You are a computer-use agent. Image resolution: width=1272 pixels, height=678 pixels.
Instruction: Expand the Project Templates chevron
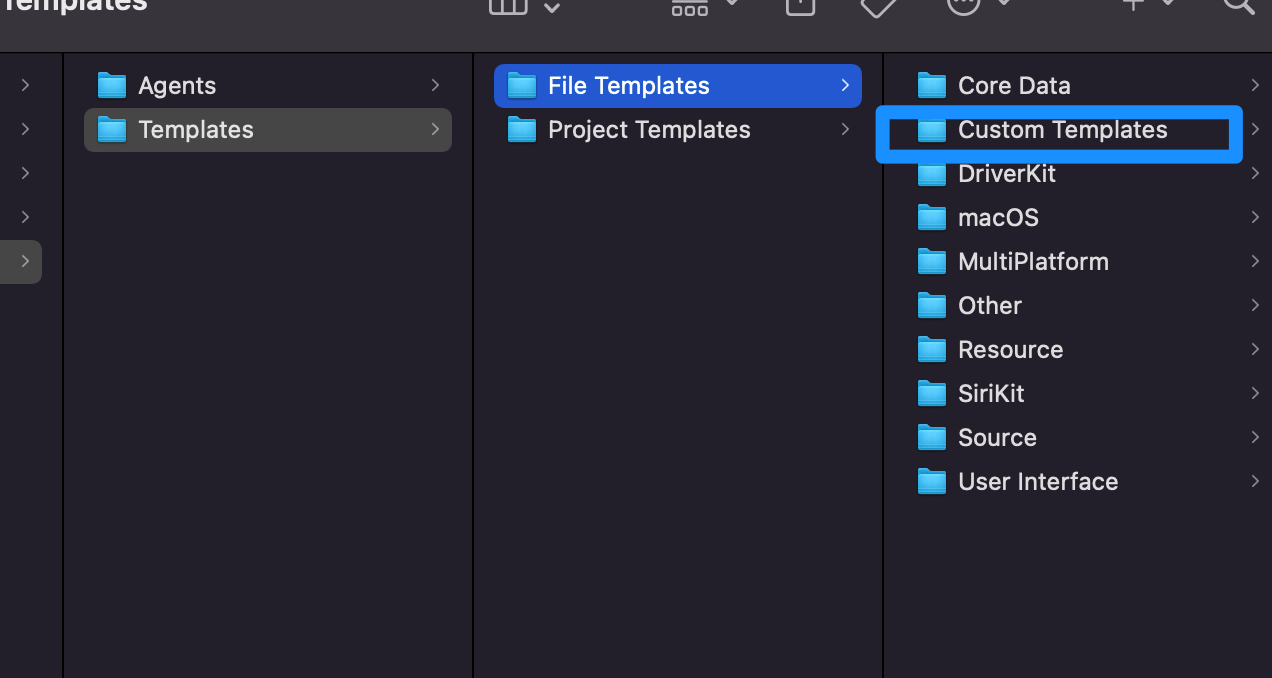pyautogui.click(x=845, y=130)
